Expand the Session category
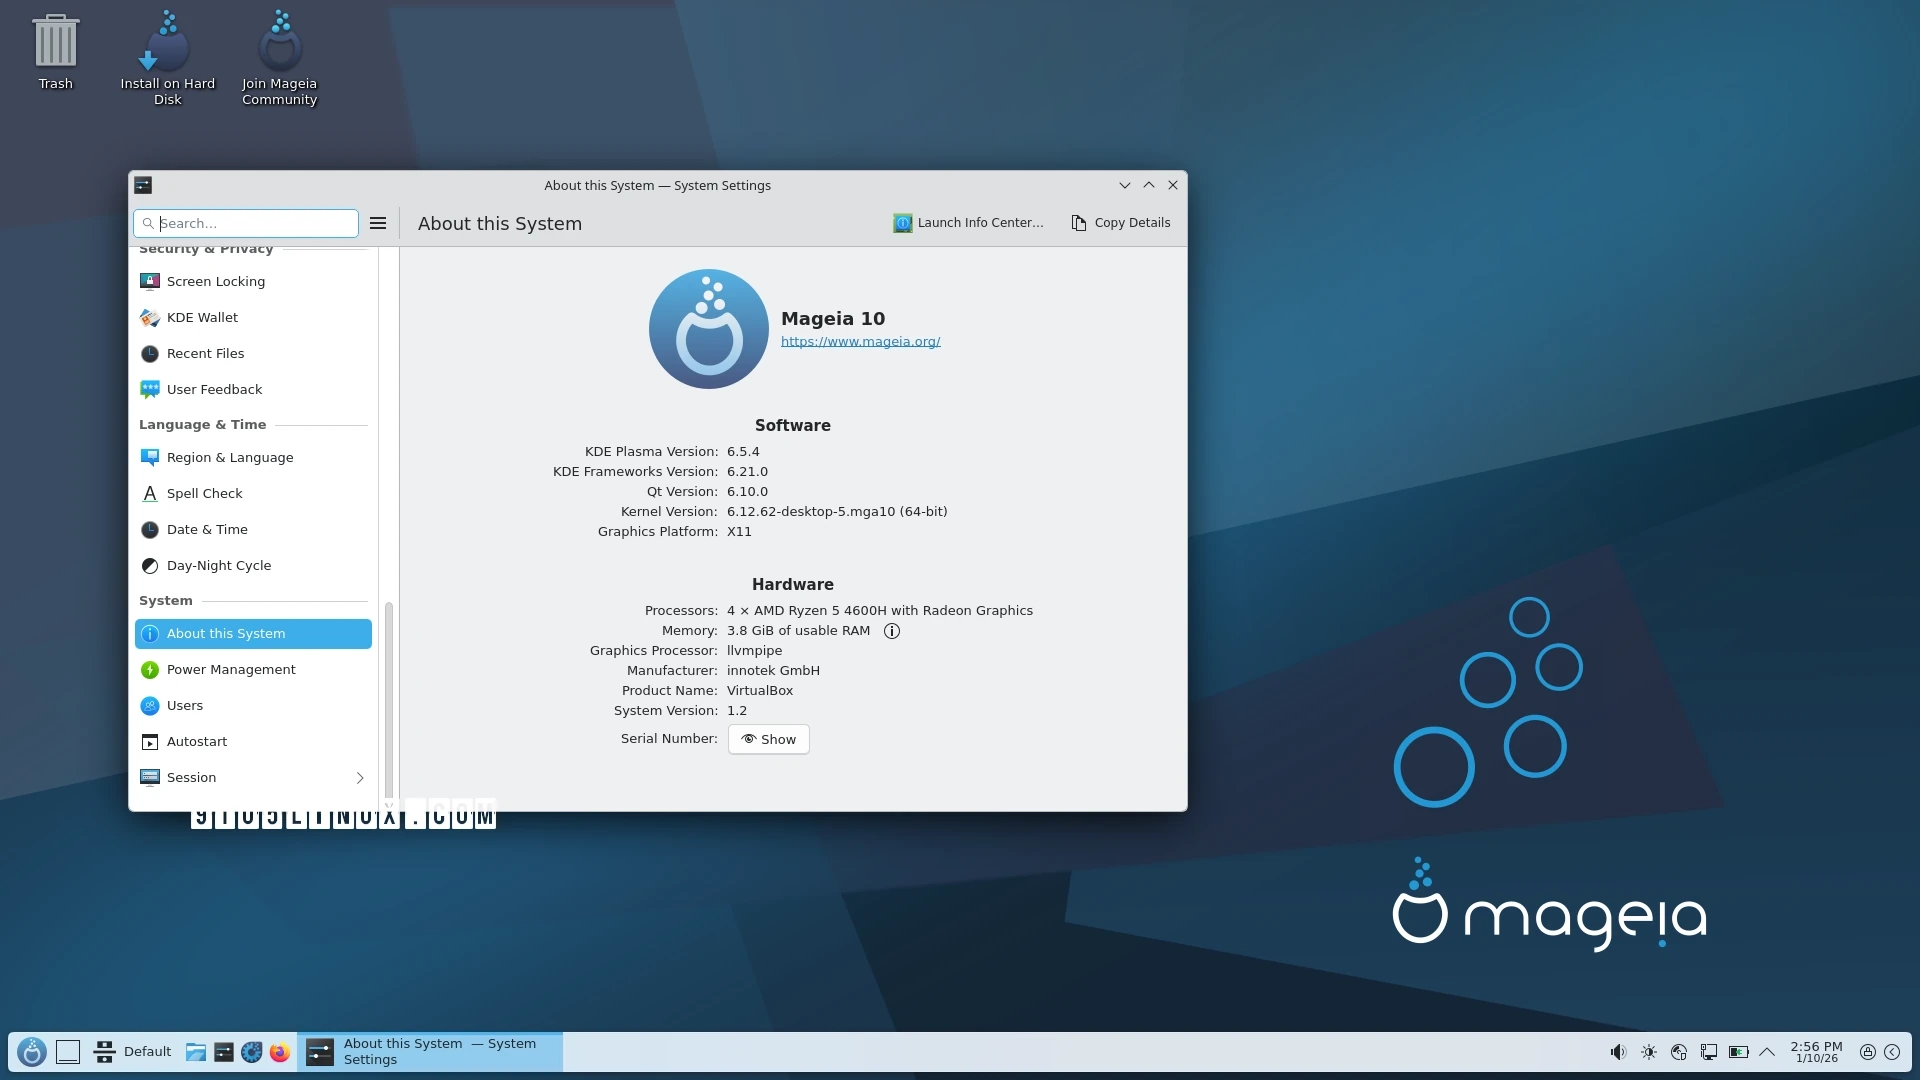Viewport: 1920px width, 1080px height. 360,778
